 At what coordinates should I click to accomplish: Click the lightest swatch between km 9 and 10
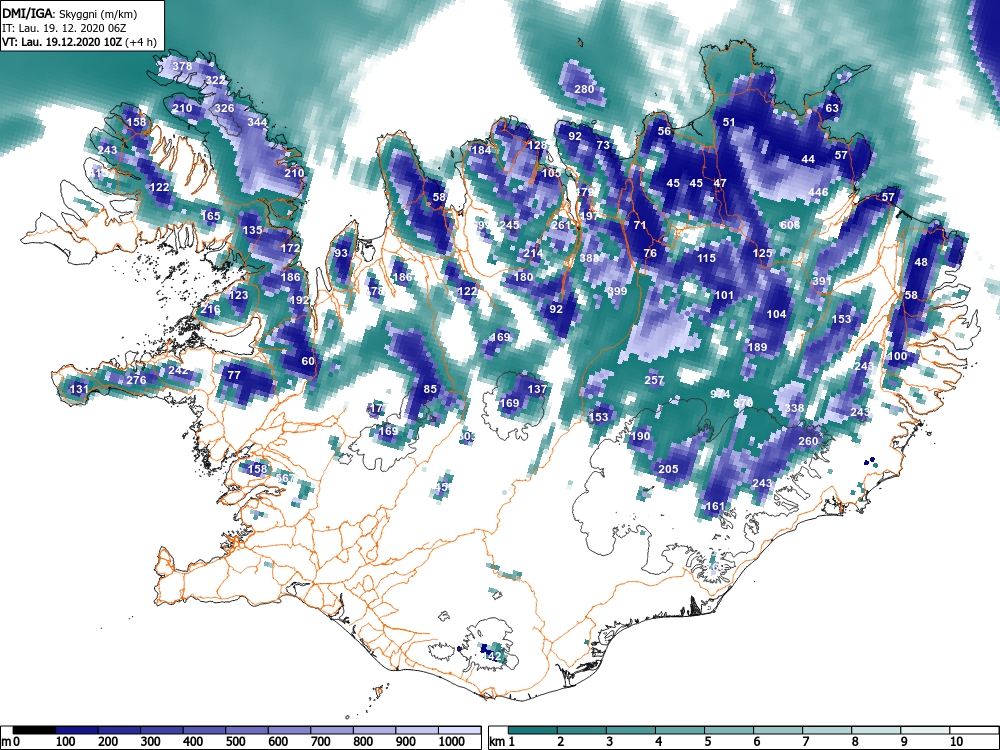tap(925, 729)
